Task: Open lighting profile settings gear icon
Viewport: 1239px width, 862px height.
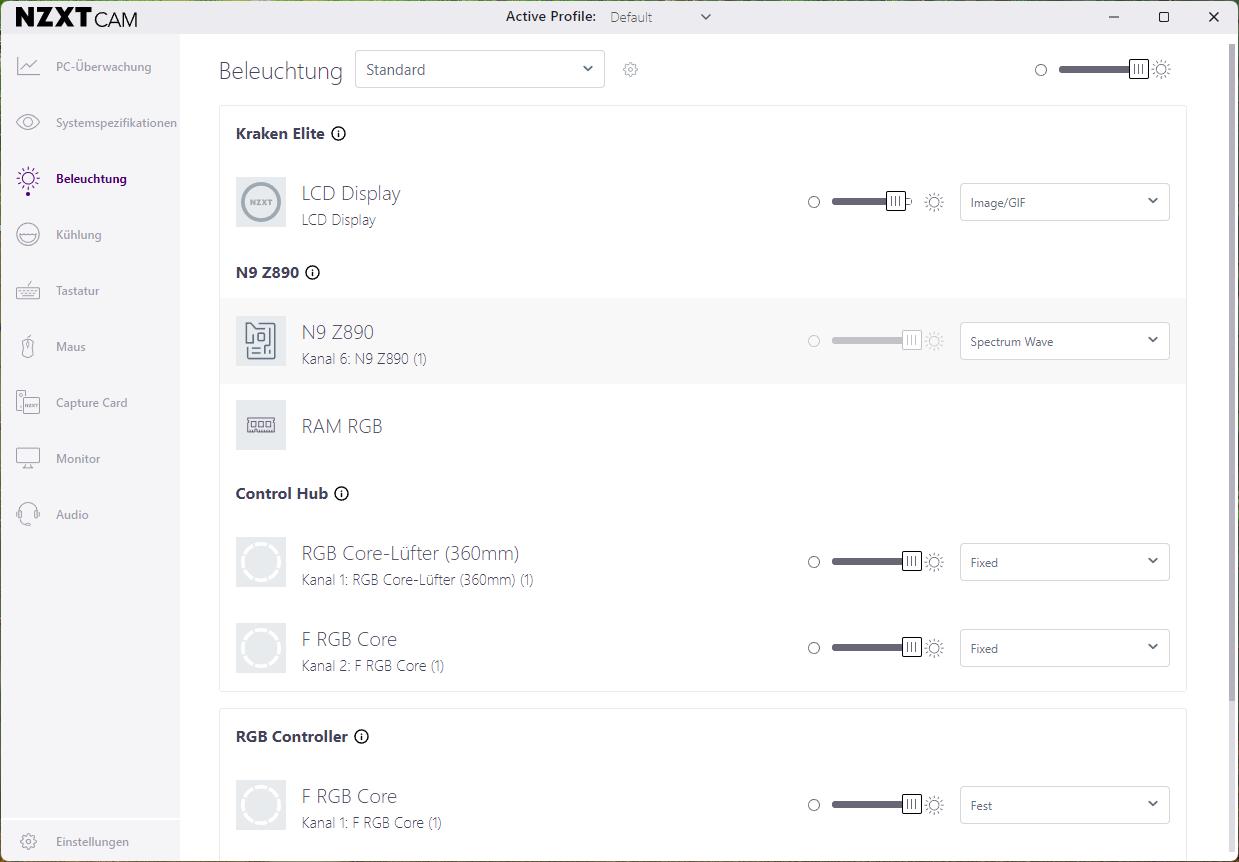Action: coord(630,70)
